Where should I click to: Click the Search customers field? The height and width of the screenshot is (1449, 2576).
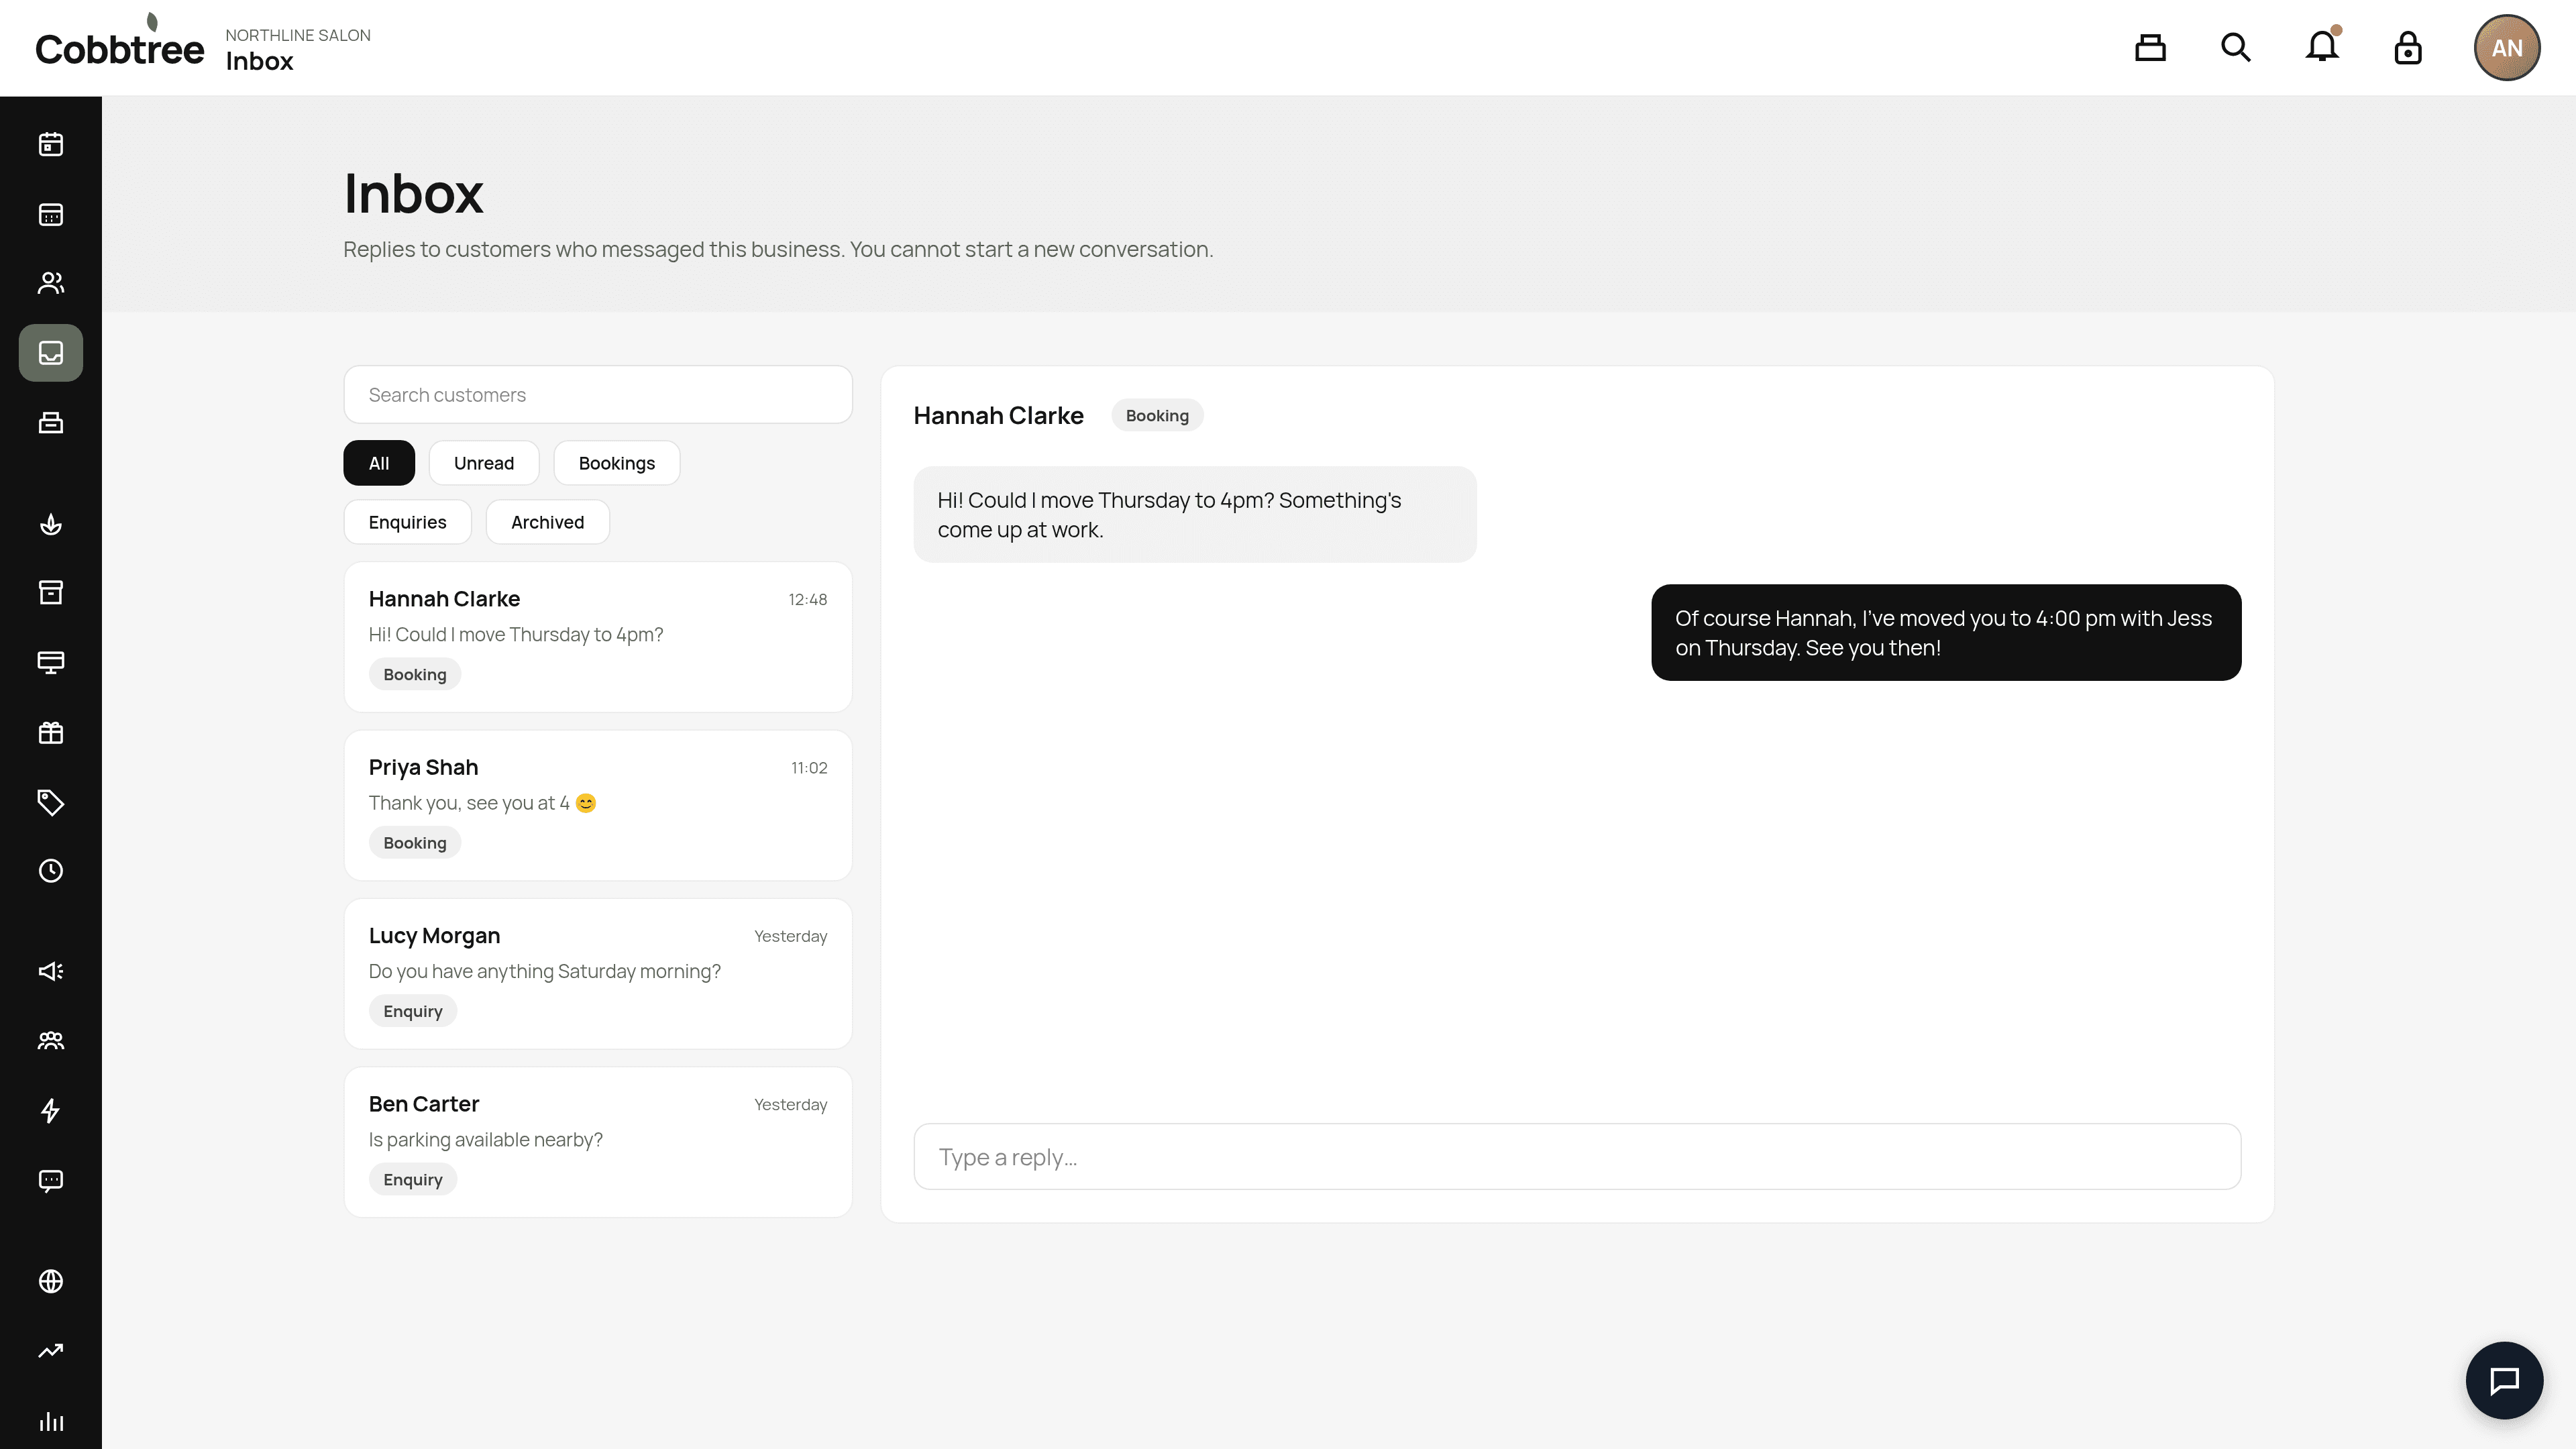click(598, 394)
